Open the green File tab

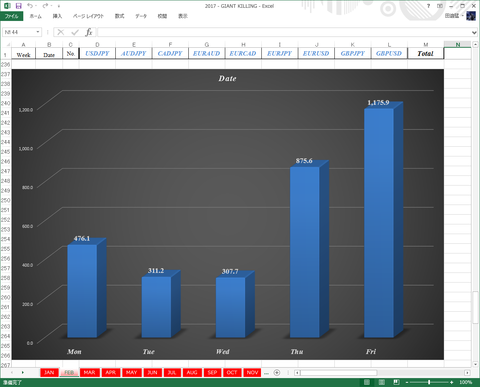coord(12,16)
